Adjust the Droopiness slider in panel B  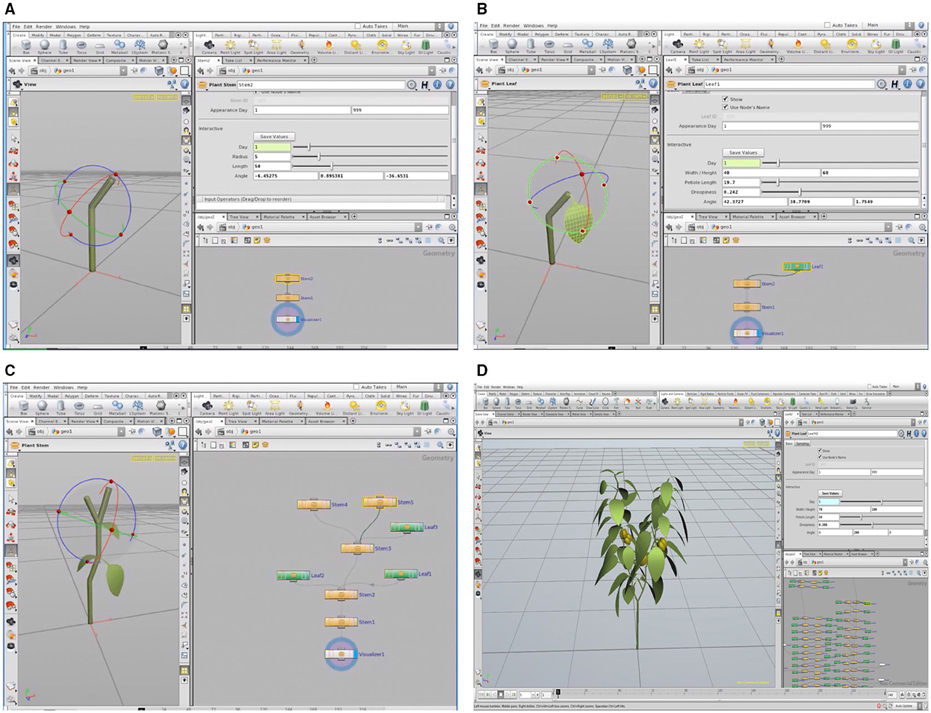[x=840, y=192]
